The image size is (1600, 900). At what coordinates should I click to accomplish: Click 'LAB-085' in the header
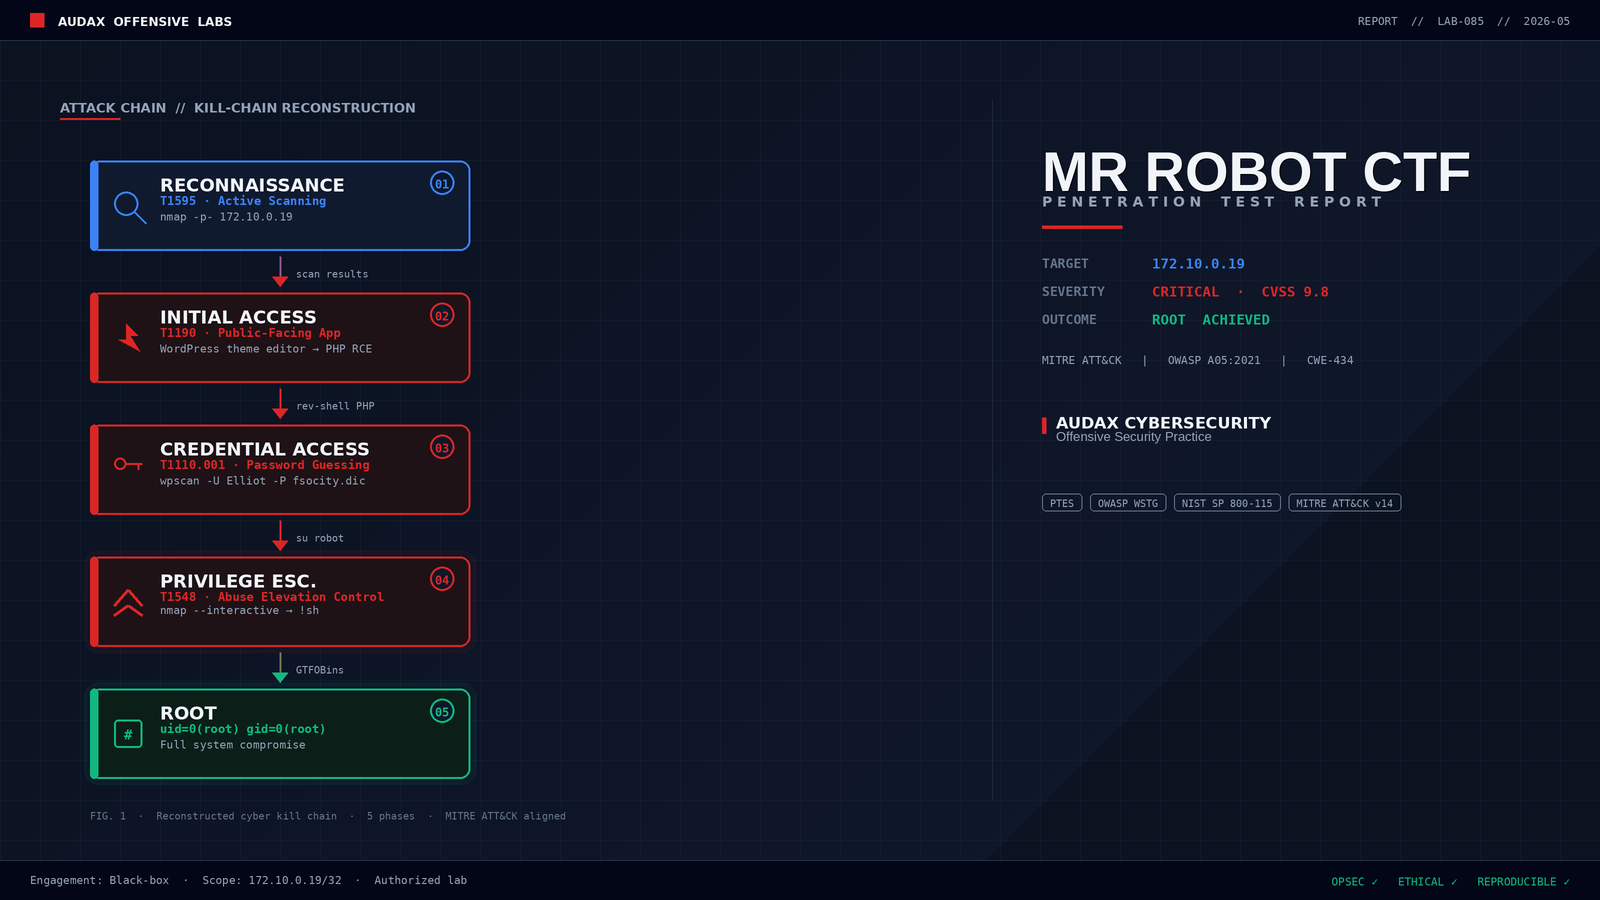tap(1461, 21)
